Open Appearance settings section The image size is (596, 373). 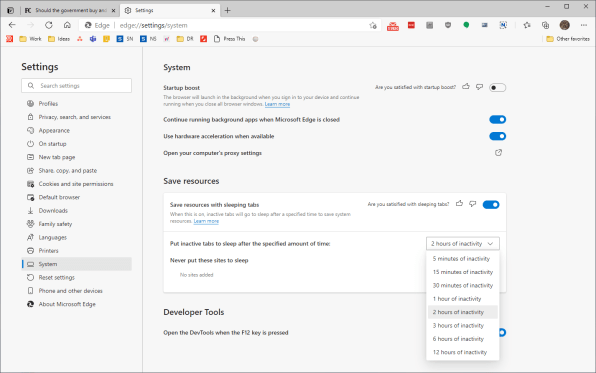tap(76, 130)
